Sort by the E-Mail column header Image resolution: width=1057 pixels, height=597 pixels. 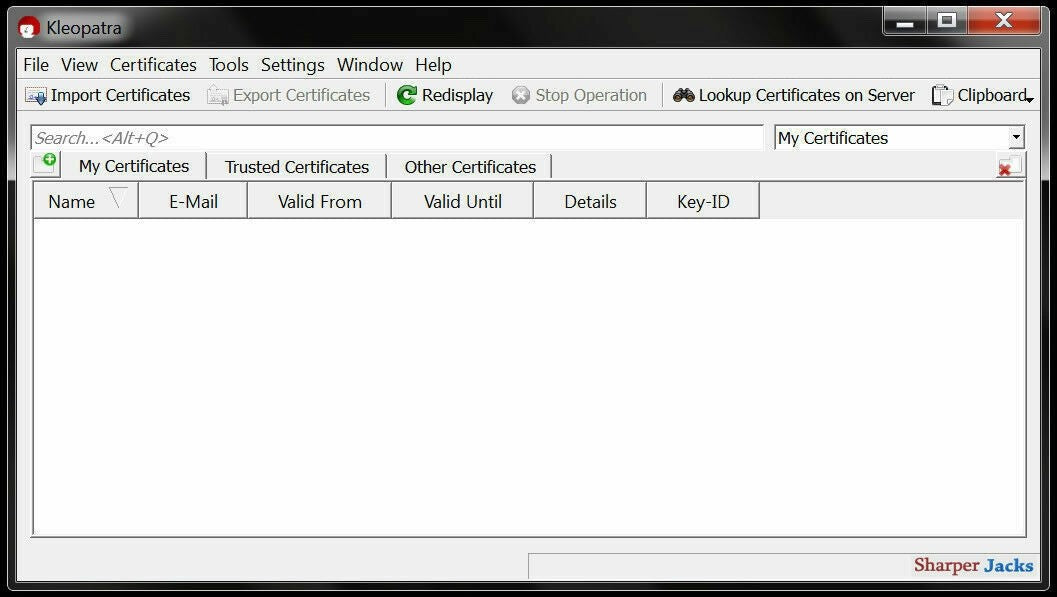[x=191, y=200]
